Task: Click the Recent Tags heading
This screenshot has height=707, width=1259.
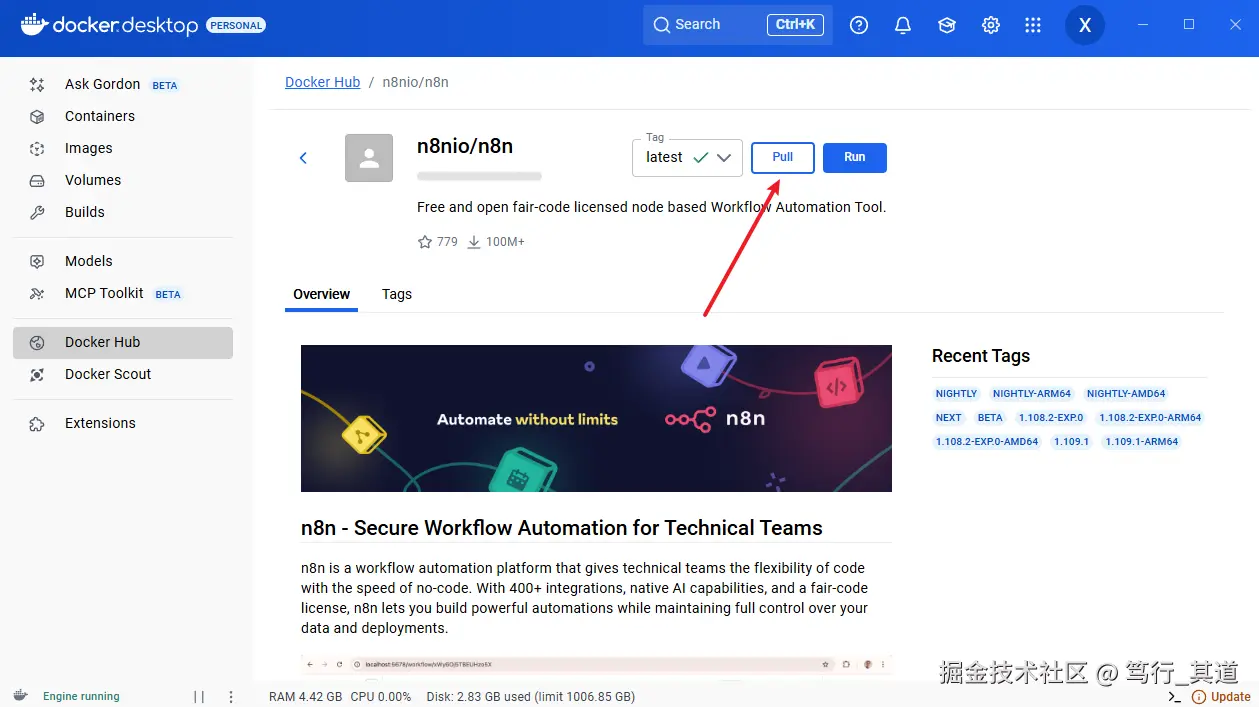Action: pos(981,356)
